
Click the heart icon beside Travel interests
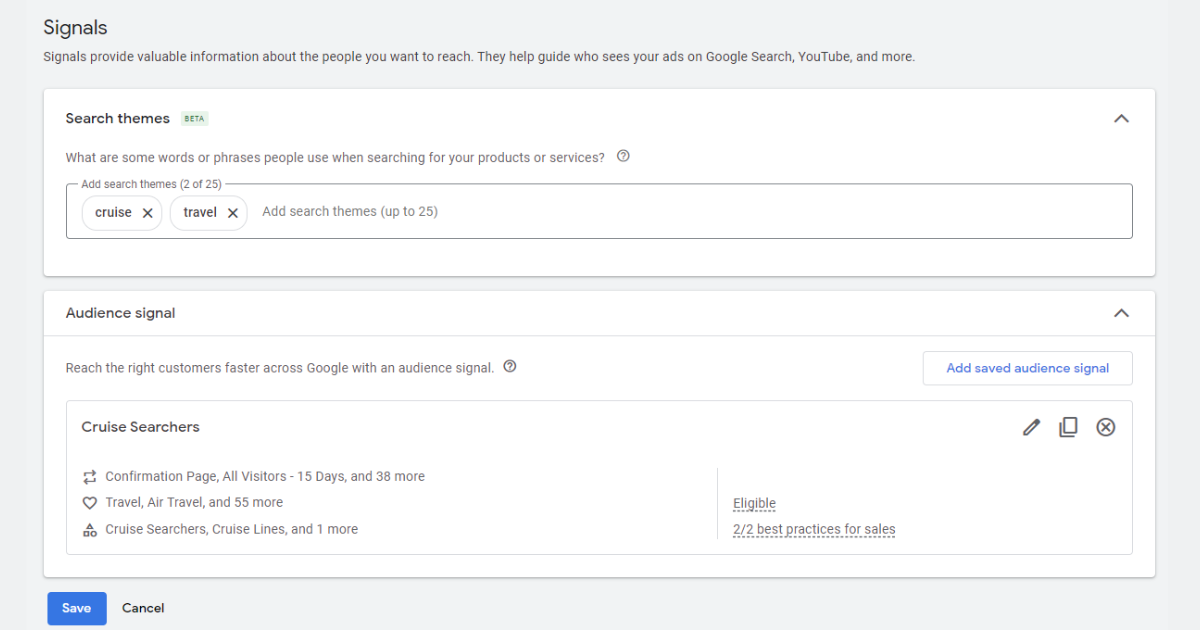tap(90, 502)
